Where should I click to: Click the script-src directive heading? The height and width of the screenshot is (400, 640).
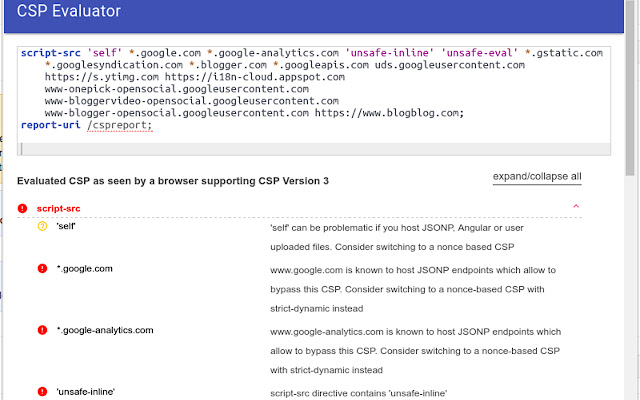[58, 208]
